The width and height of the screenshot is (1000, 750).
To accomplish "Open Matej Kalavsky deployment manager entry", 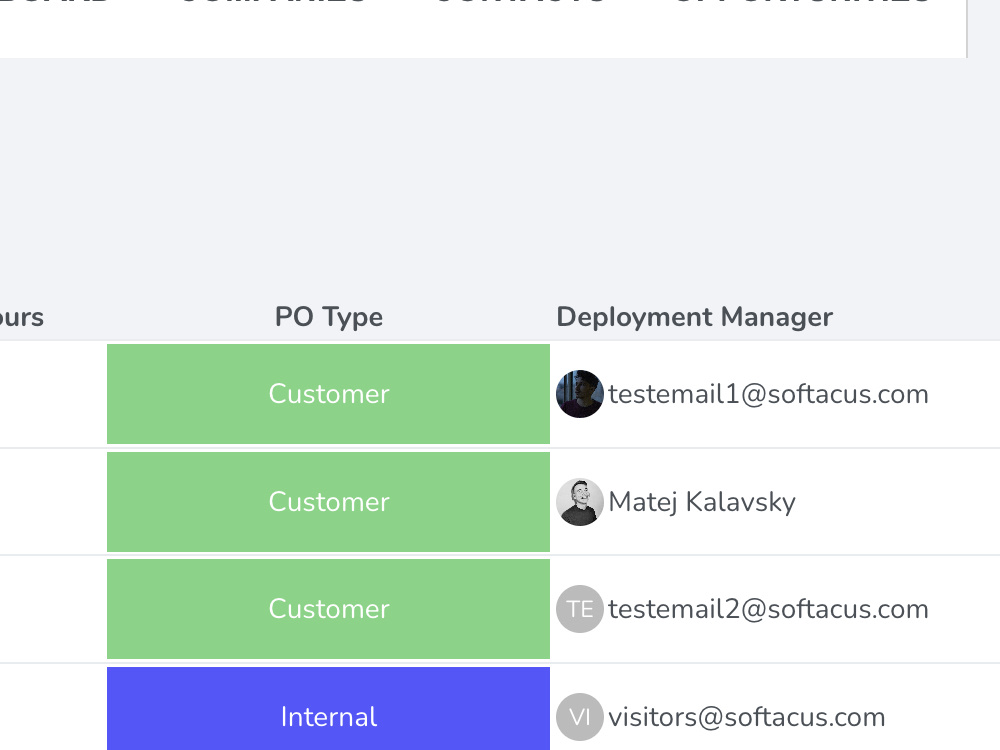I will point(702,502).
